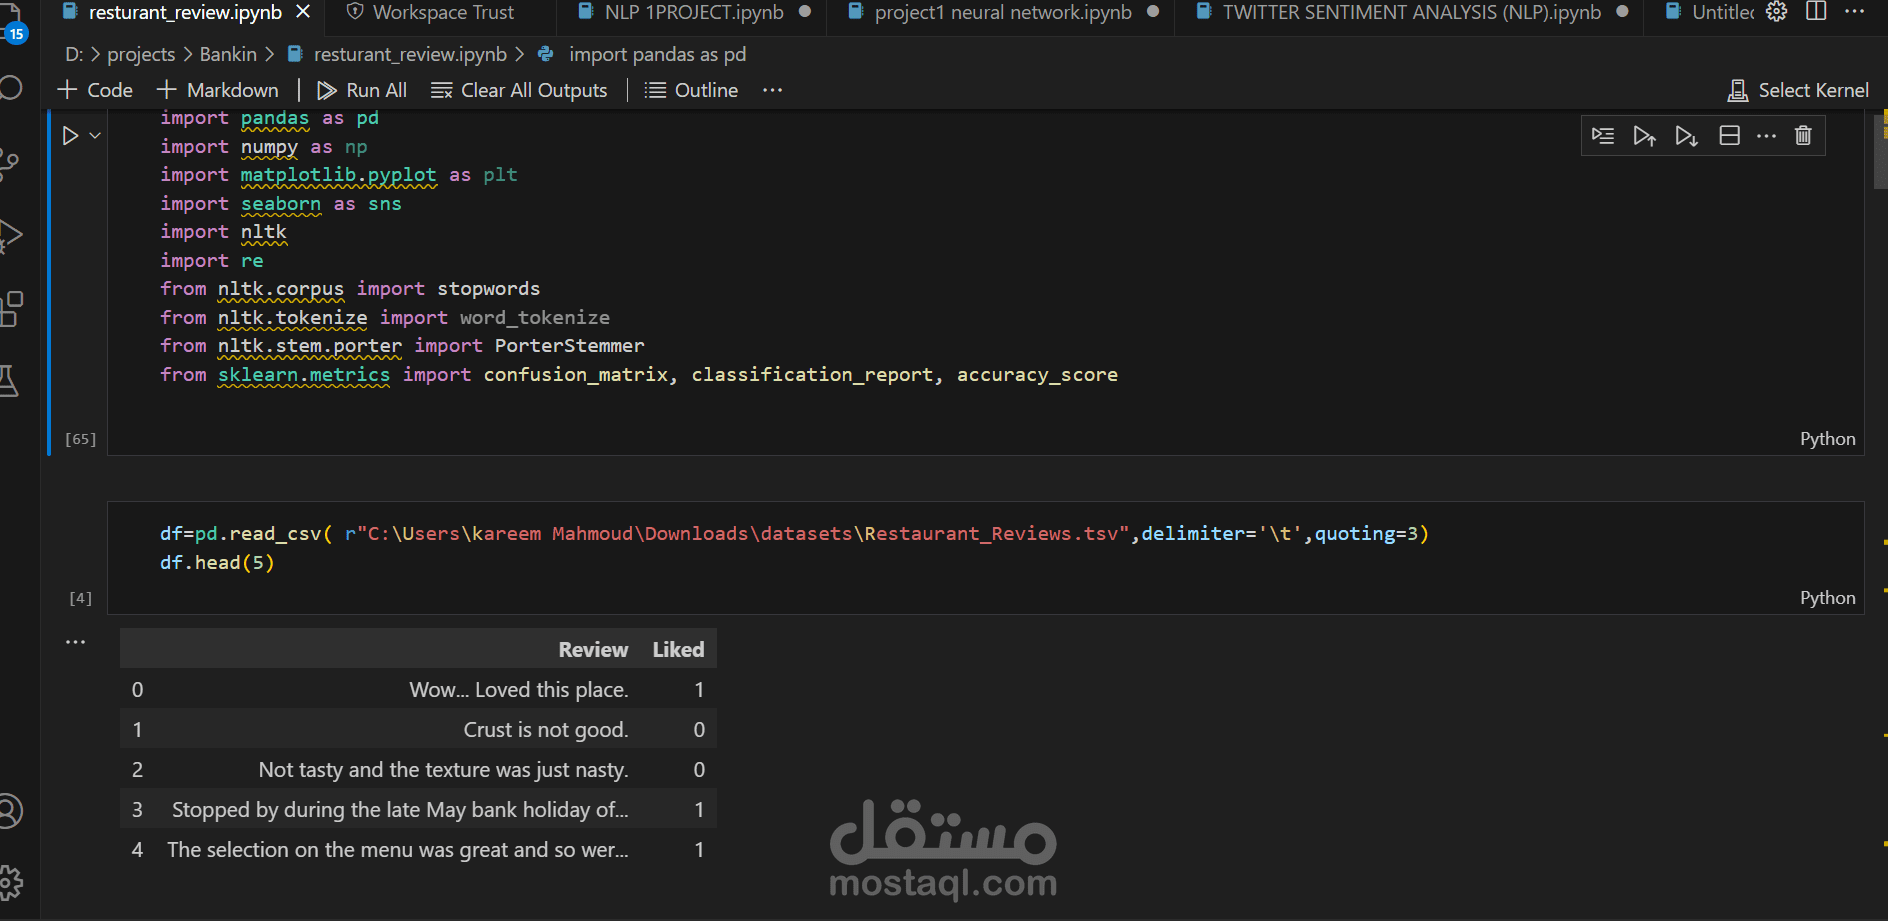This screenshot has height=921, width=1888.
Task: Switch to NLP 1PROJECT.ipynb tab
Action: click(x=694, y=13)
